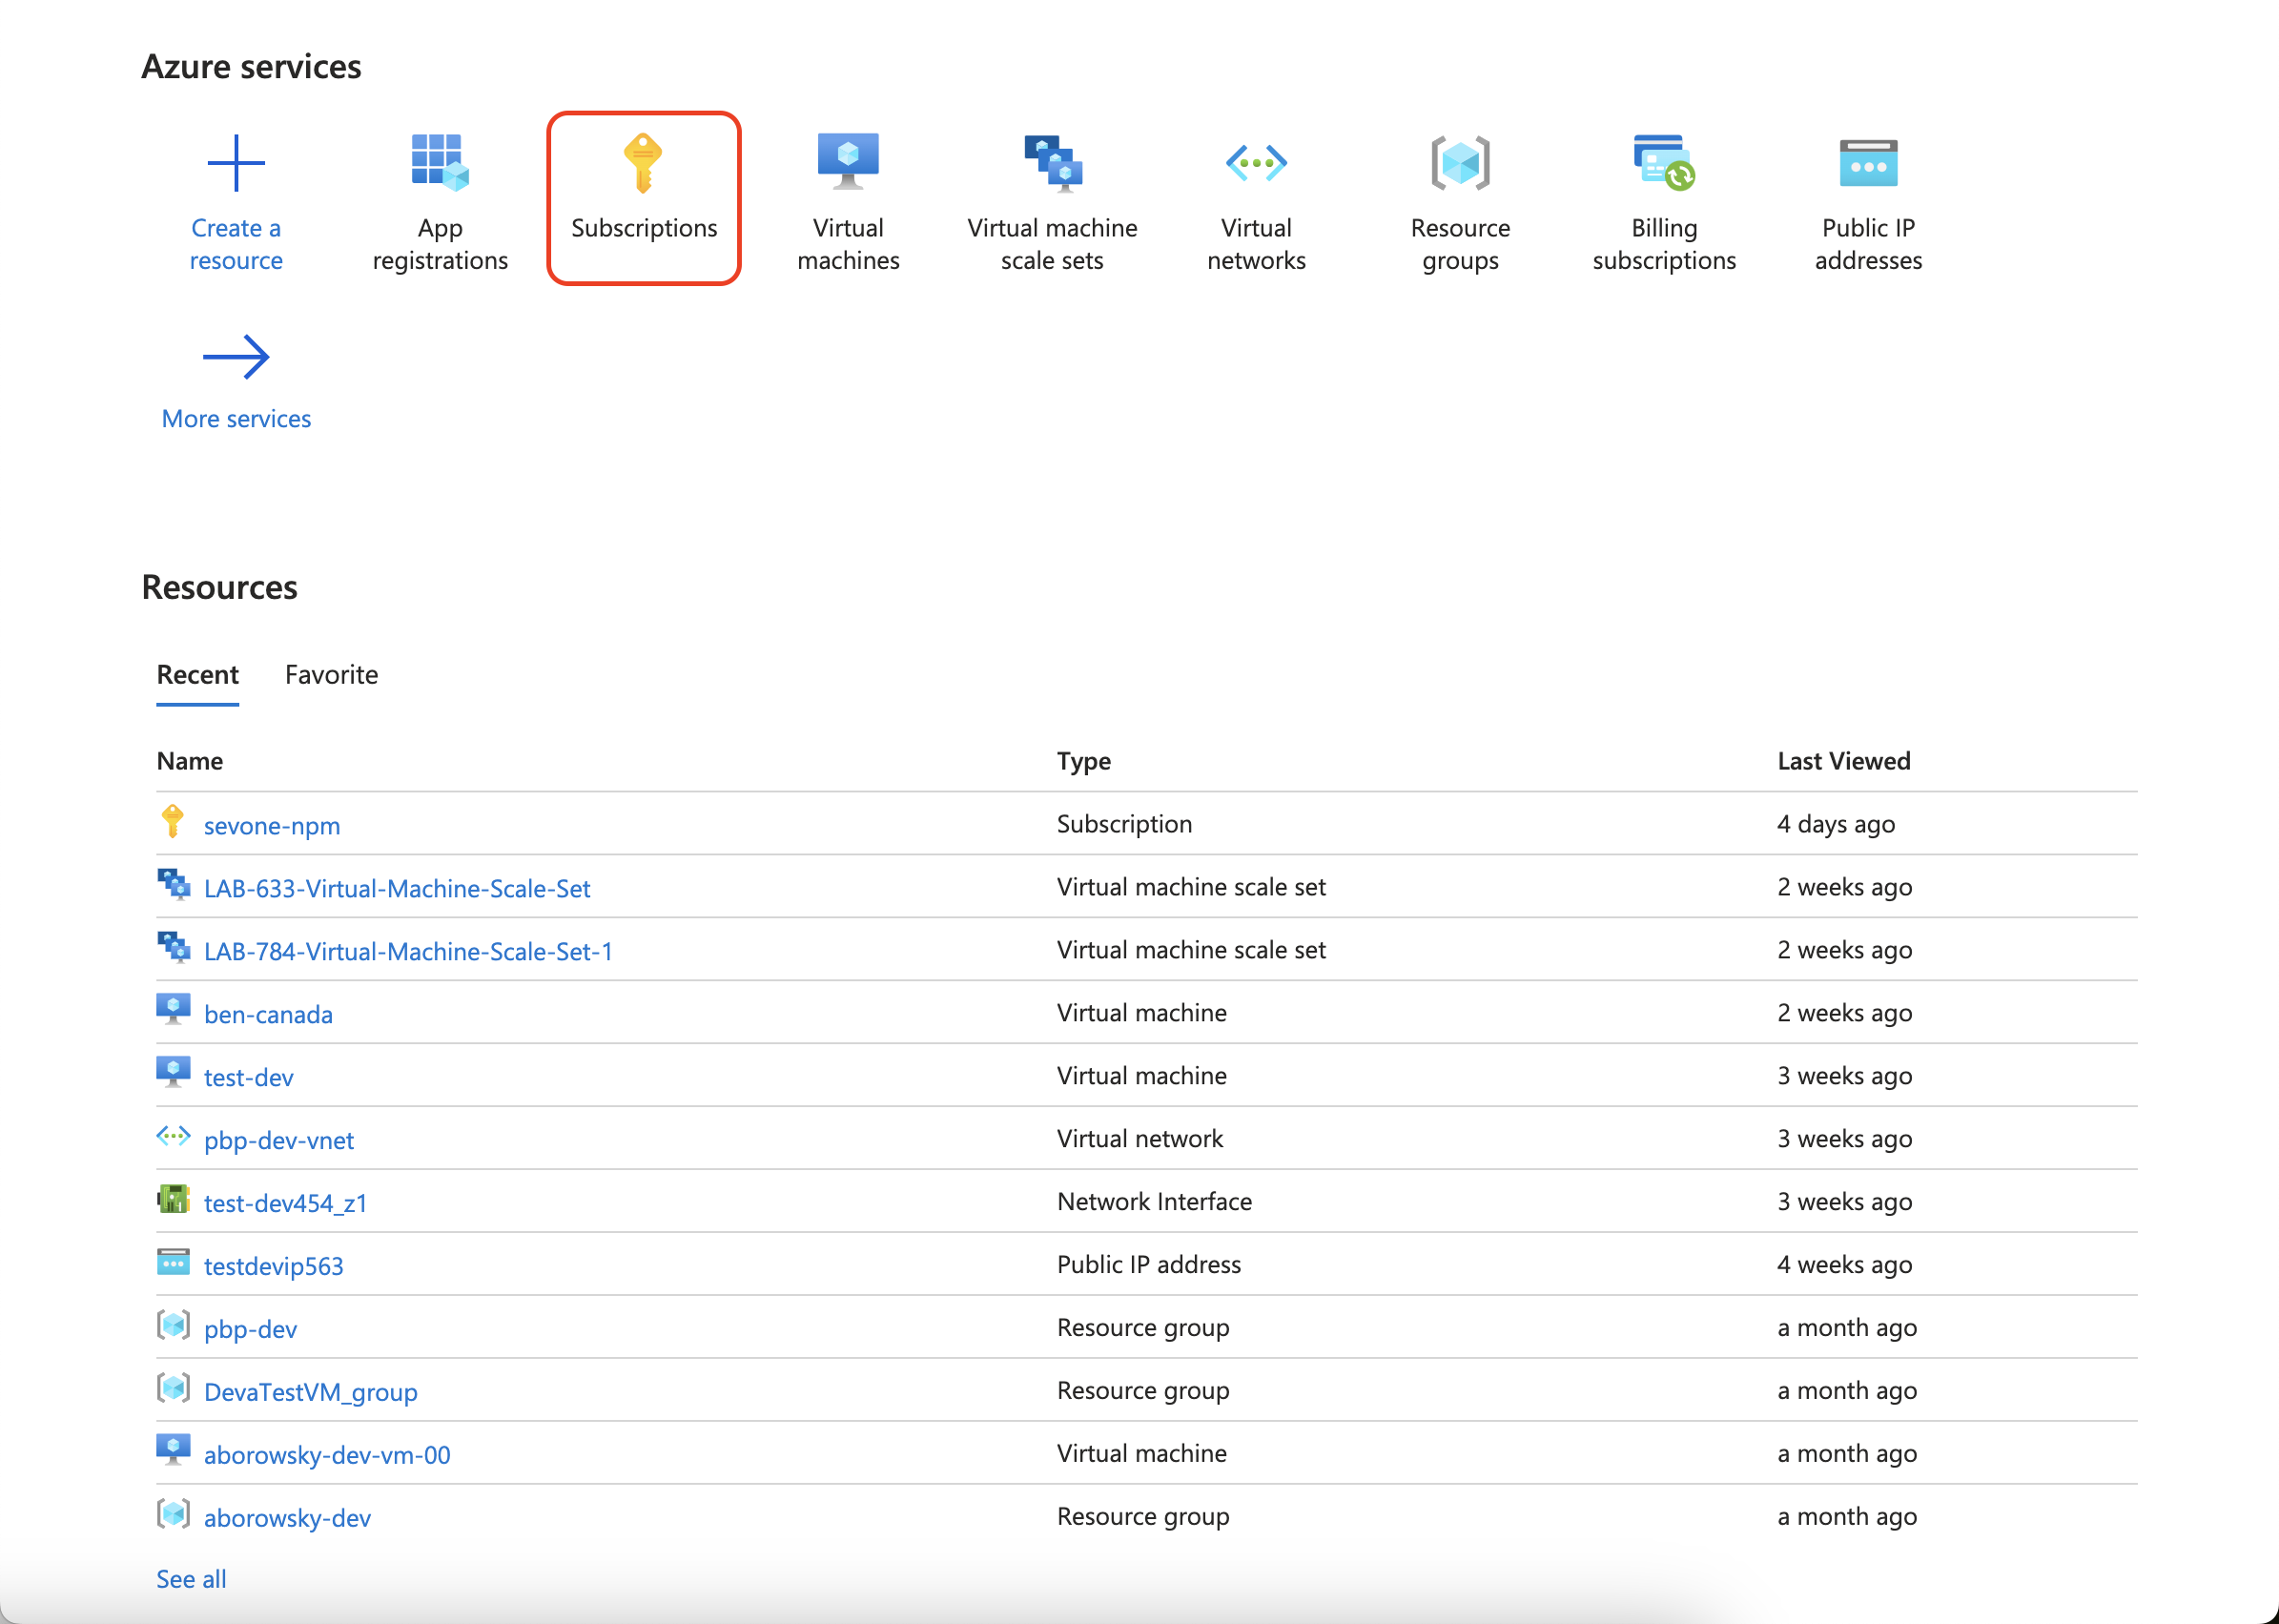This screenshot has height=1624, width=2279.
Task: Open the sevone-npm subscription link
Action: (x=272, y=826)
